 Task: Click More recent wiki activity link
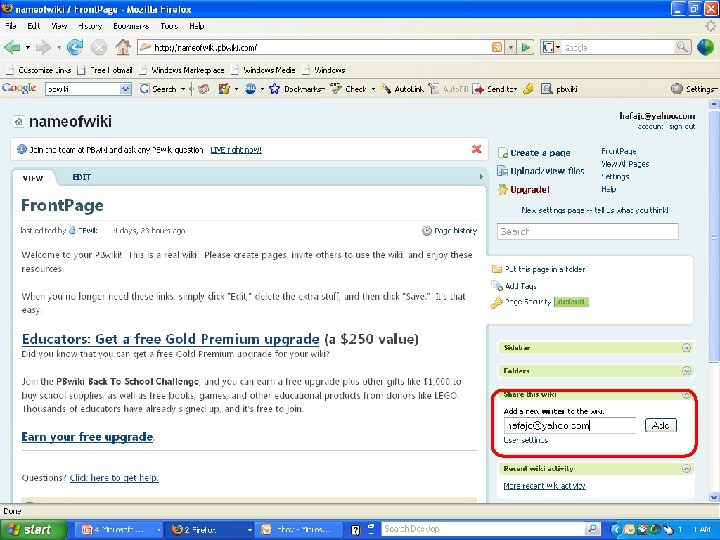point(544,485)
